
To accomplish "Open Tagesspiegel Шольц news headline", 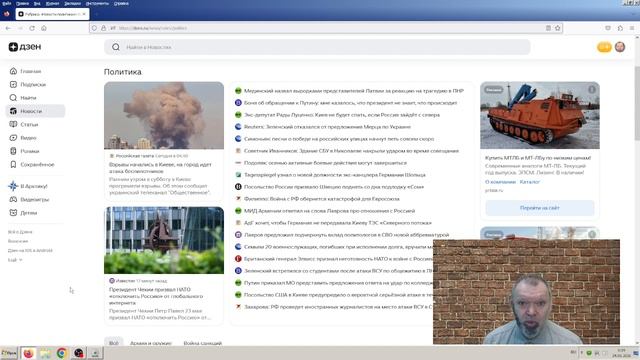I will click(335, 175).
